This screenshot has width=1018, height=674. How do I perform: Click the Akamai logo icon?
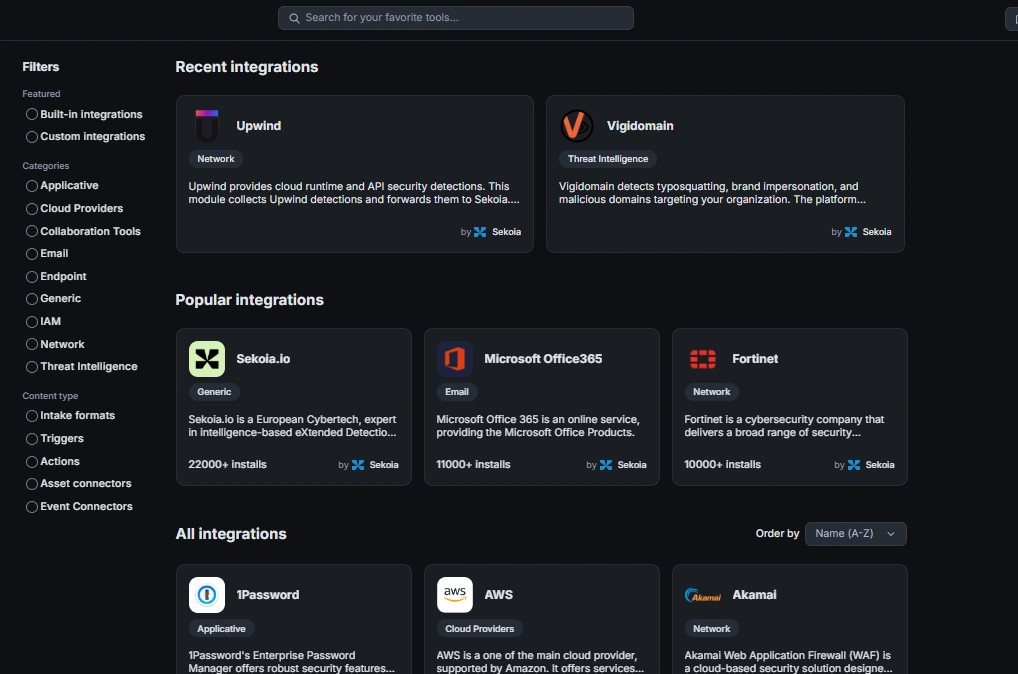coord(702,595)
